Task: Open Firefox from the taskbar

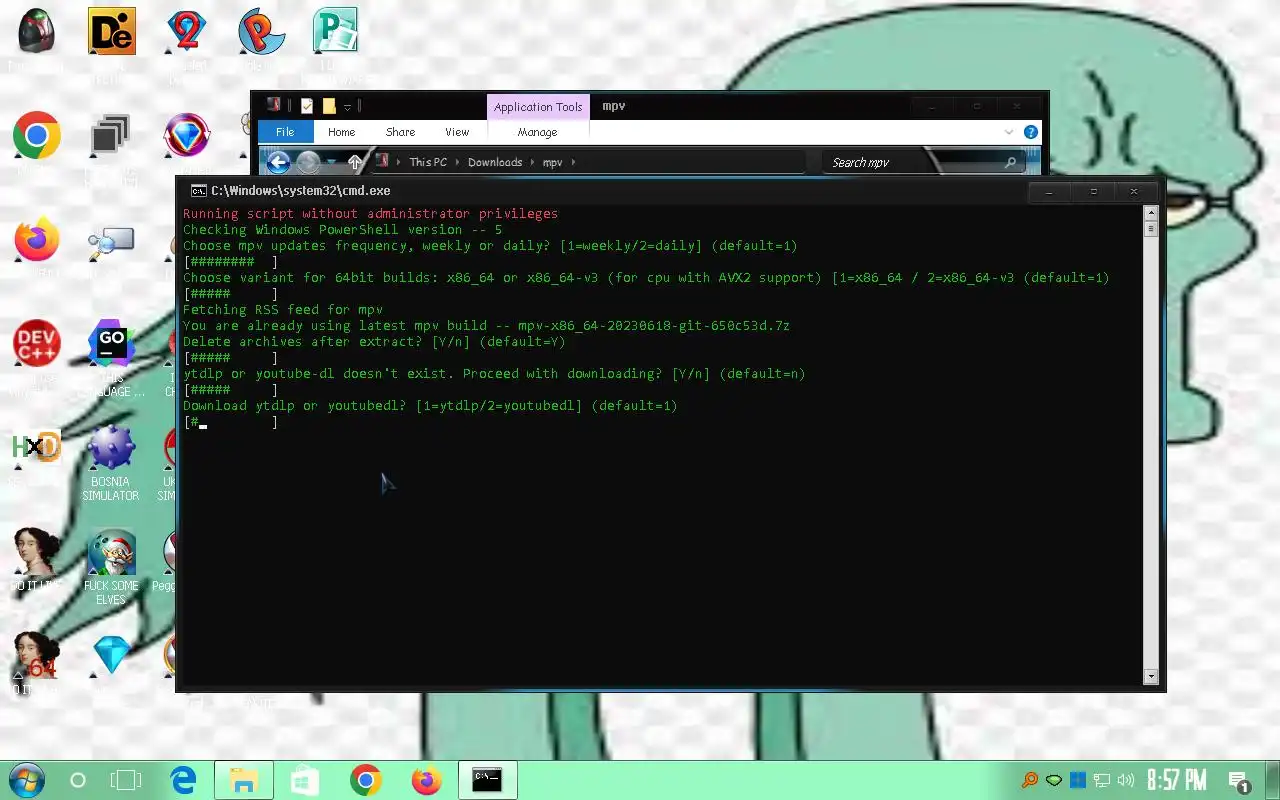Action: pos(427,780)
